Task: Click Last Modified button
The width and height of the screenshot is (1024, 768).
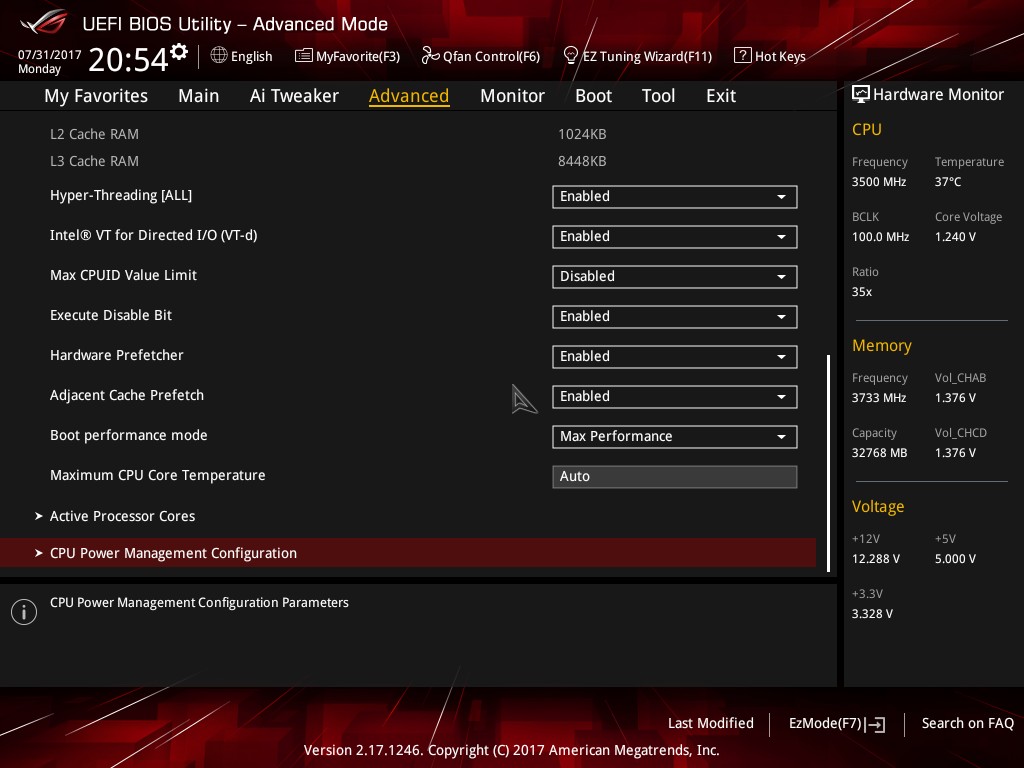Action: (711, 723)
